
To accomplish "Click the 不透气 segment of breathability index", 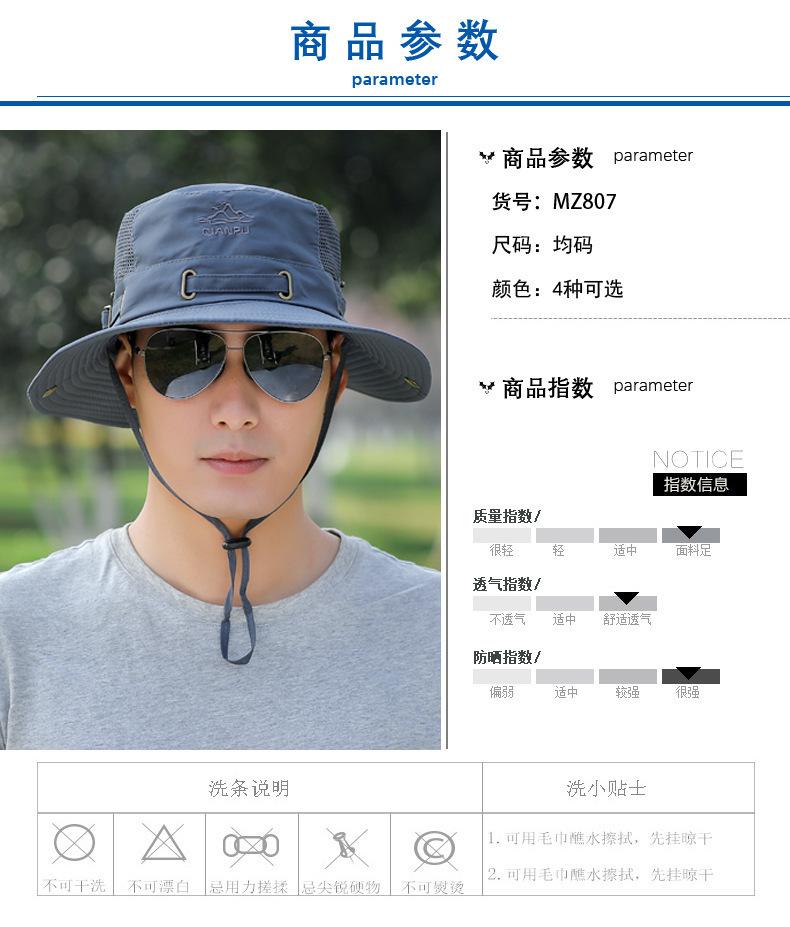I will click(502, 604).
